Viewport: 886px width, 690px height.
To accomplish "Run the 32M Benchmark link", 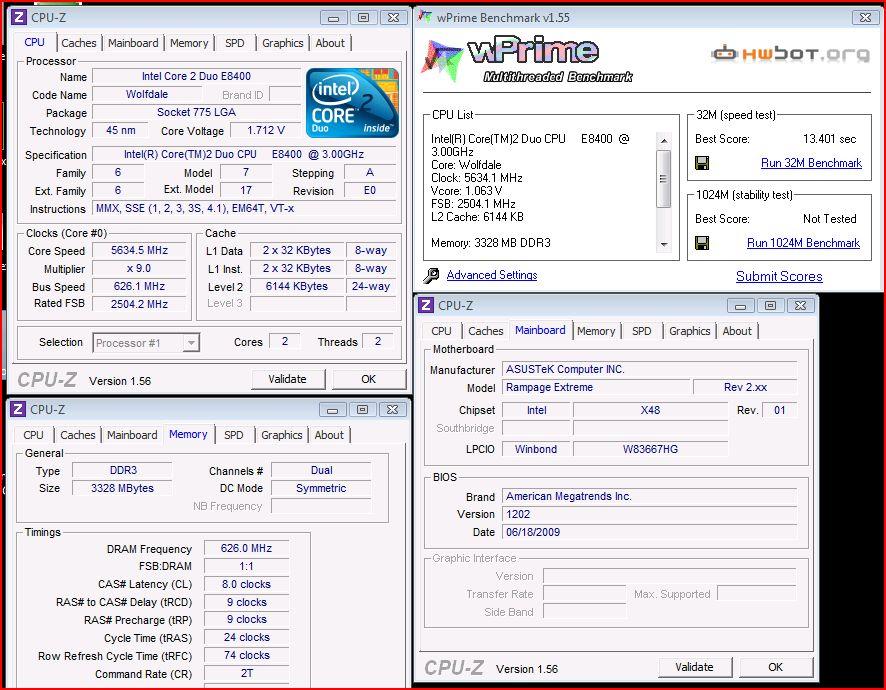I will [x=811, y=163].
